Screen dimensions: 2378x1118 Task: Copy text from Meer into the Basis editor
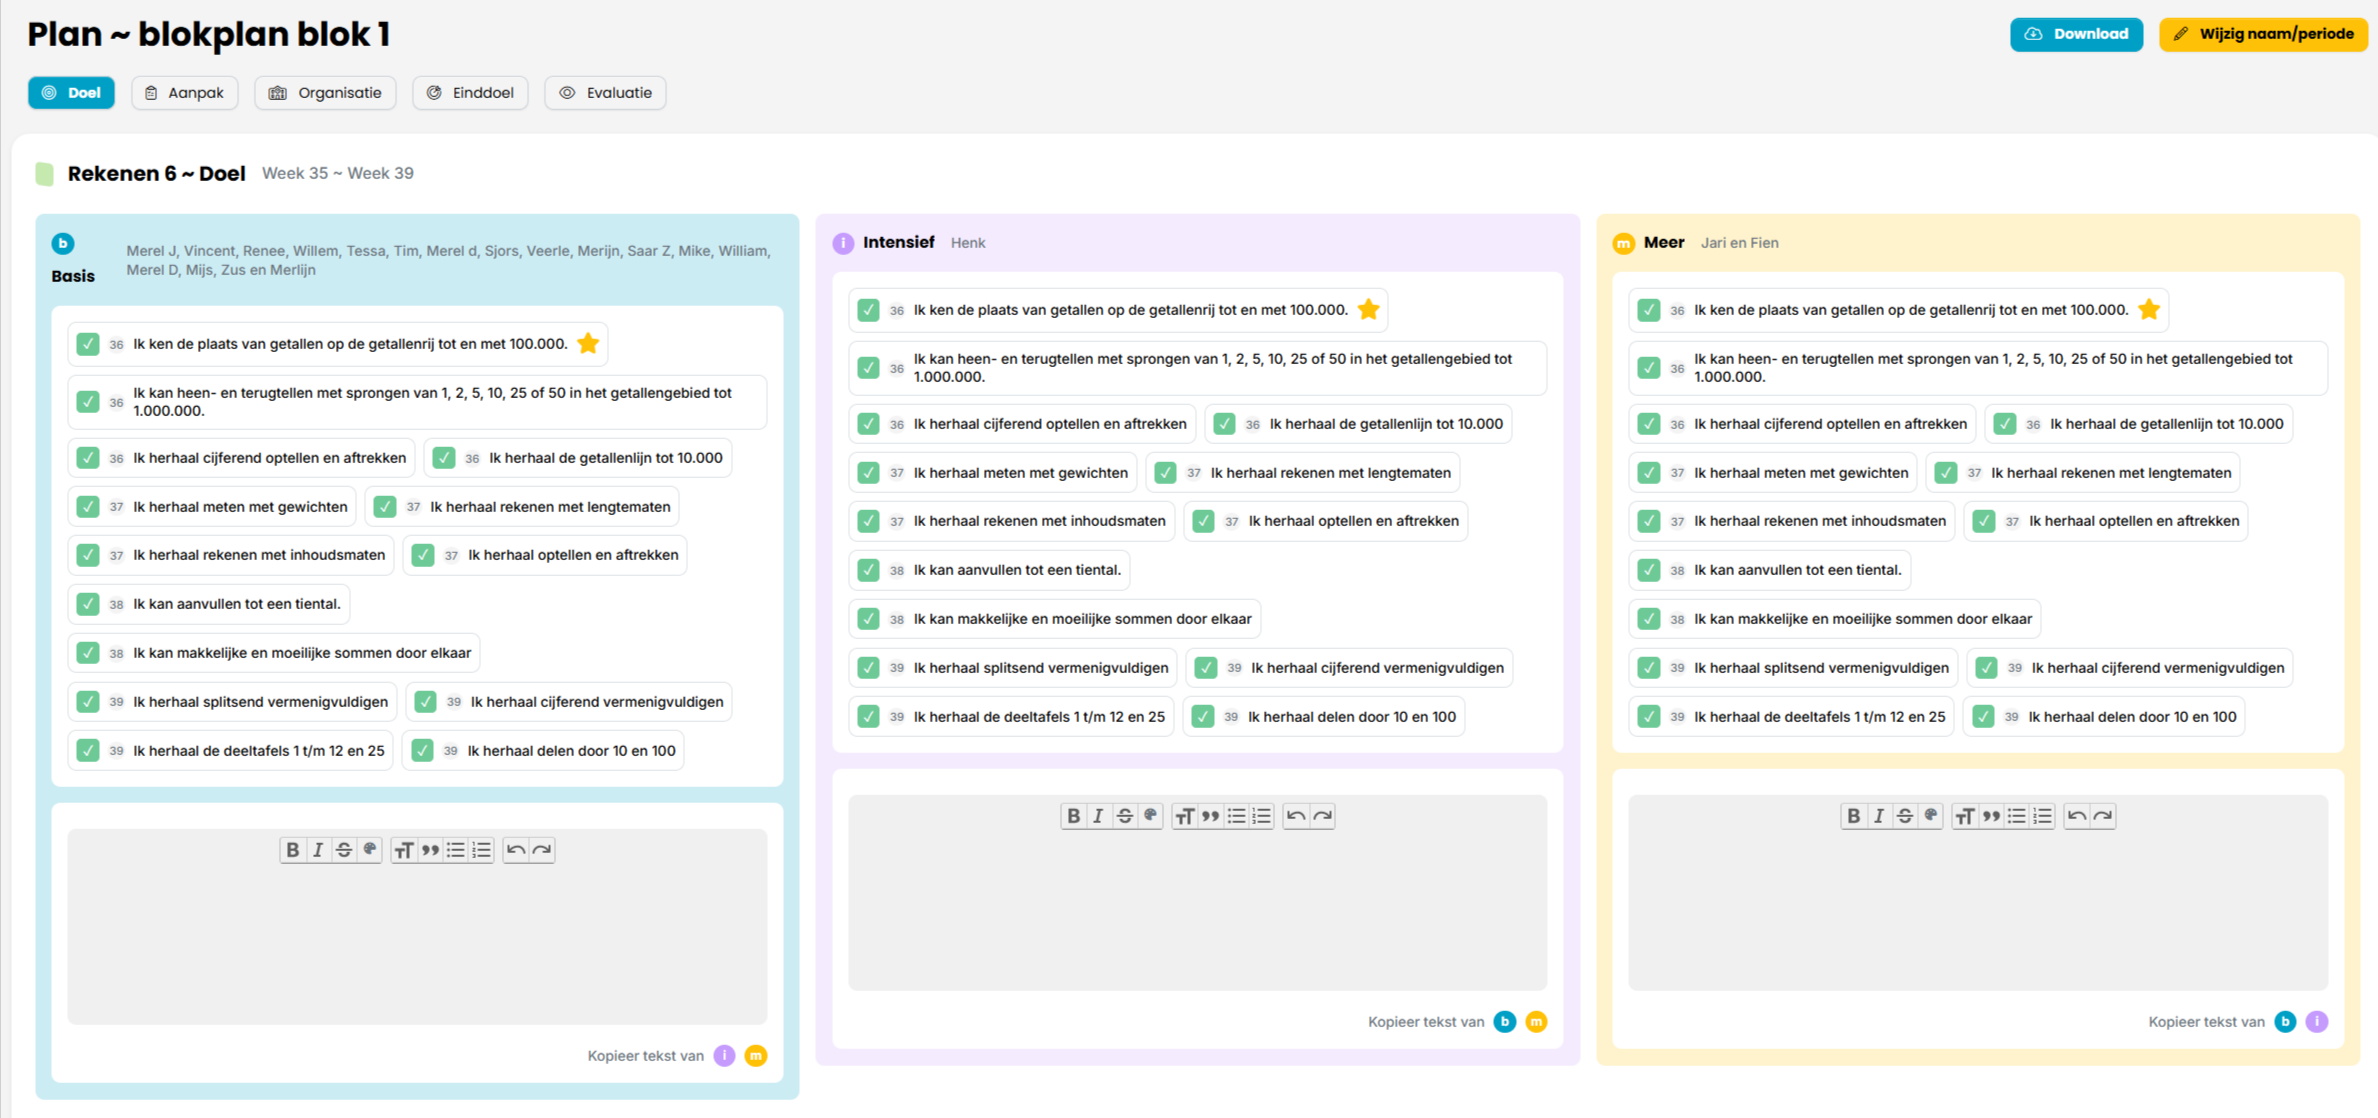(756, 1056)
